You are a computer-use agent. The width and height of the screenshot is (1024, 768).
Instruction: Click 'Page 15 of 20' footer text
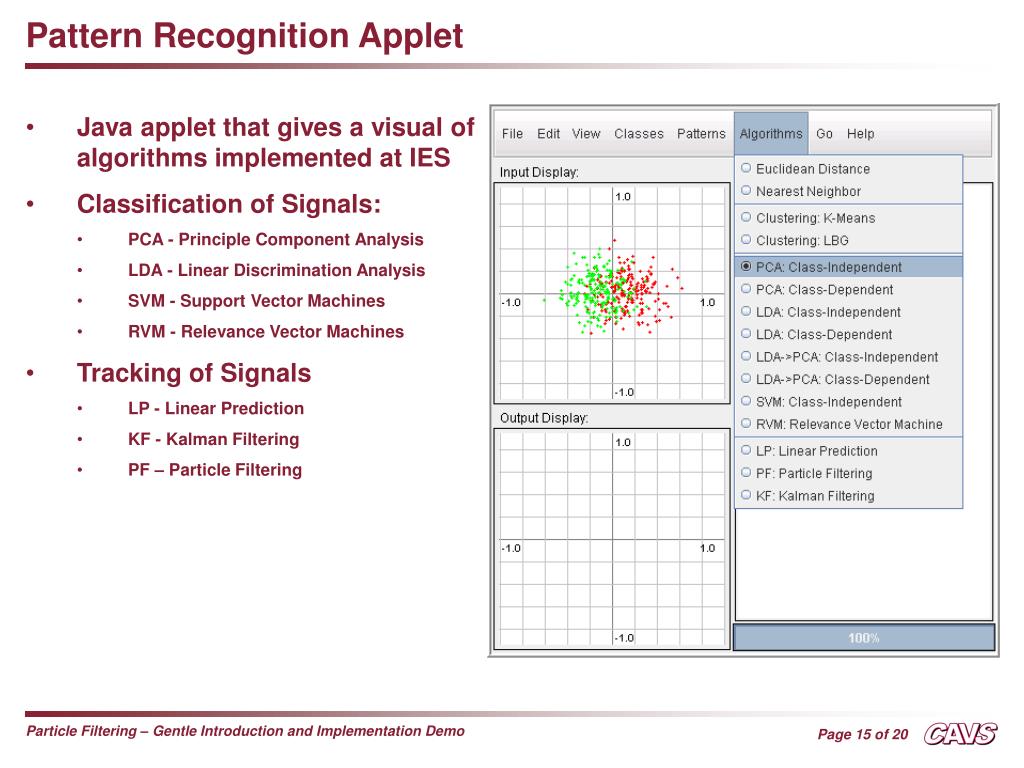863,735
